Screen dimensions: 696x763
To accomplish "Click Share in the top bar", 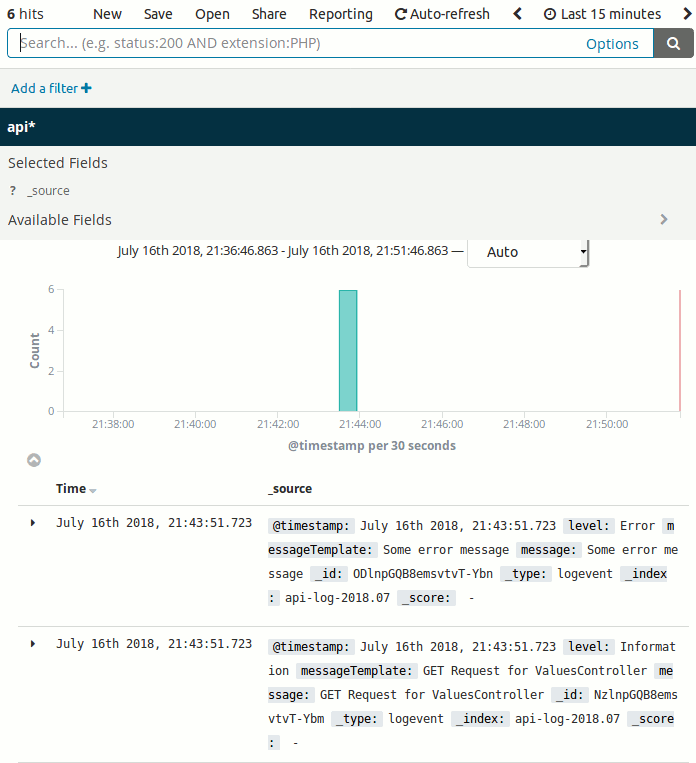I will 269,14.
